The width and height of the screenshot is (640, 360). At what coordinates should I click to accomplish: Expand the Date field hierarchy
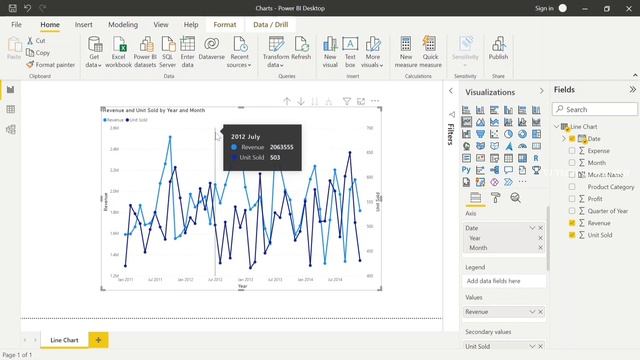click(564, 139)
